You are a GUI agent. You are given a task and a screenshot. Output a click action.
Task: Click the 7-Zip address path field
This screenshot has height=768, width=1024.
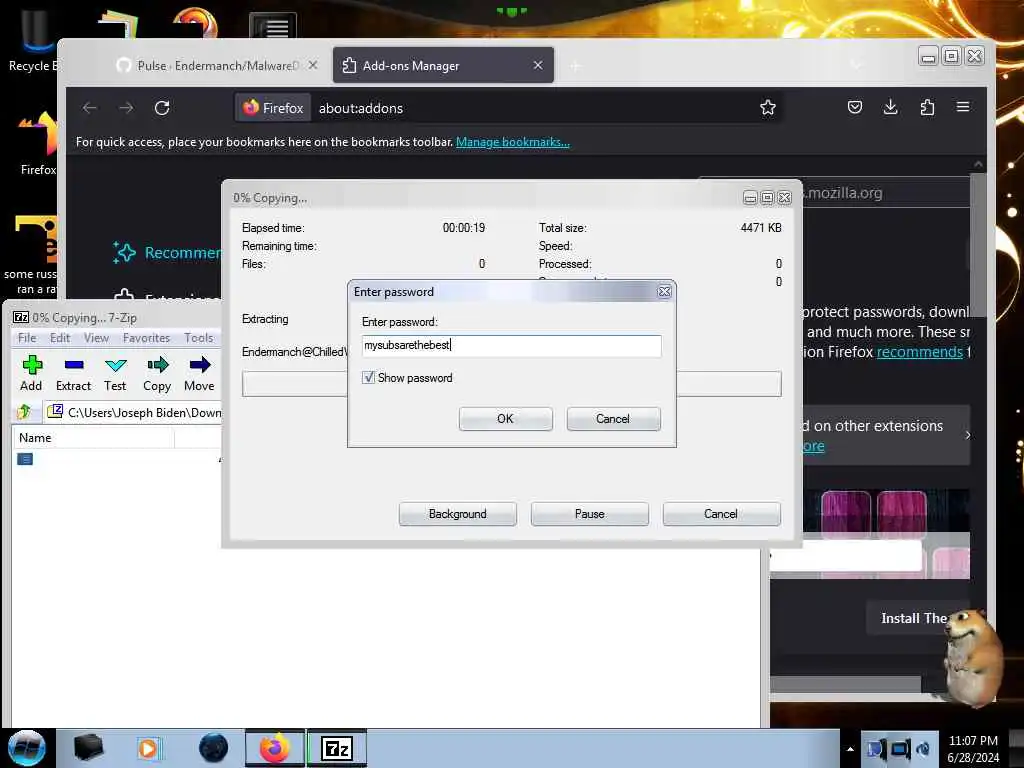click(134, 412)
